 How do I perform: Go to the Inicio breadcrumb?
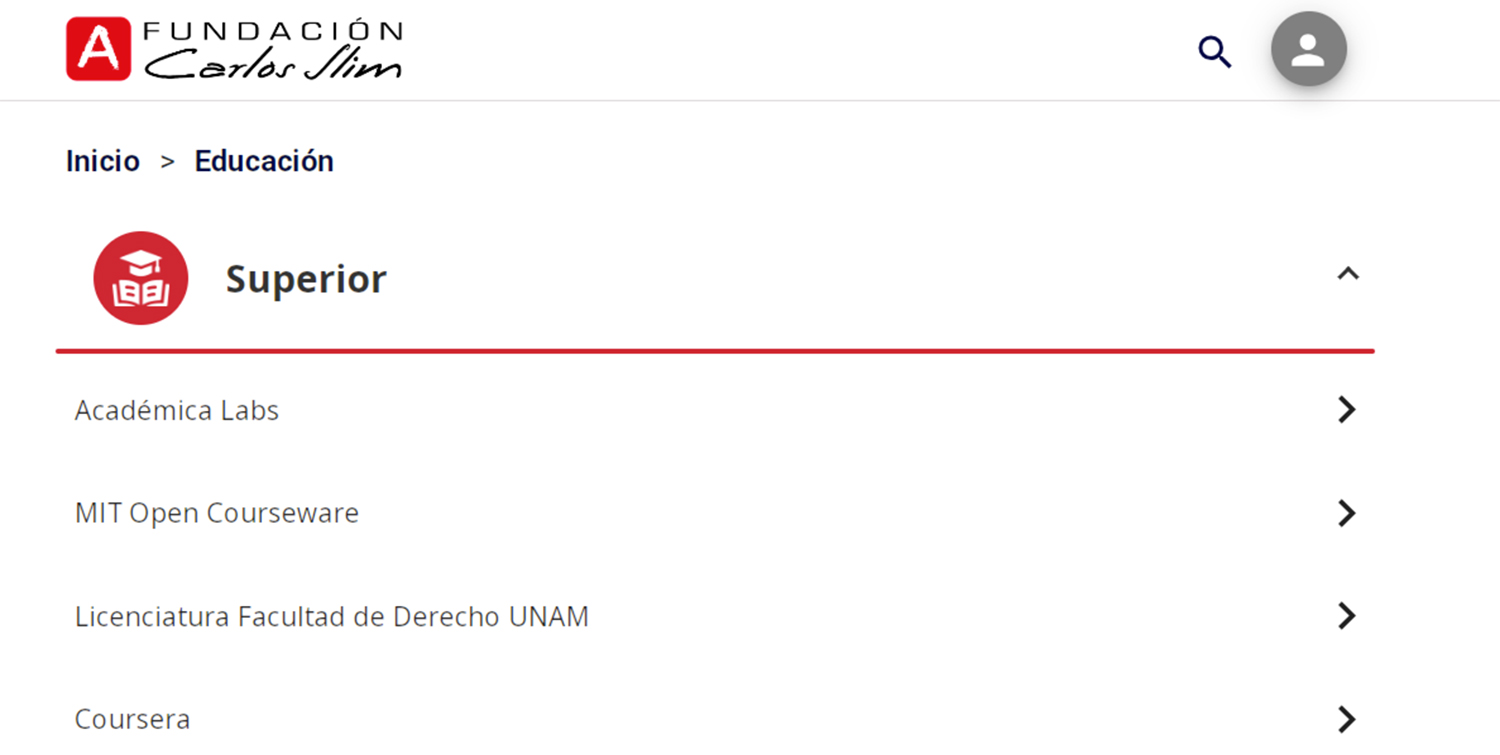click(103, 161)
